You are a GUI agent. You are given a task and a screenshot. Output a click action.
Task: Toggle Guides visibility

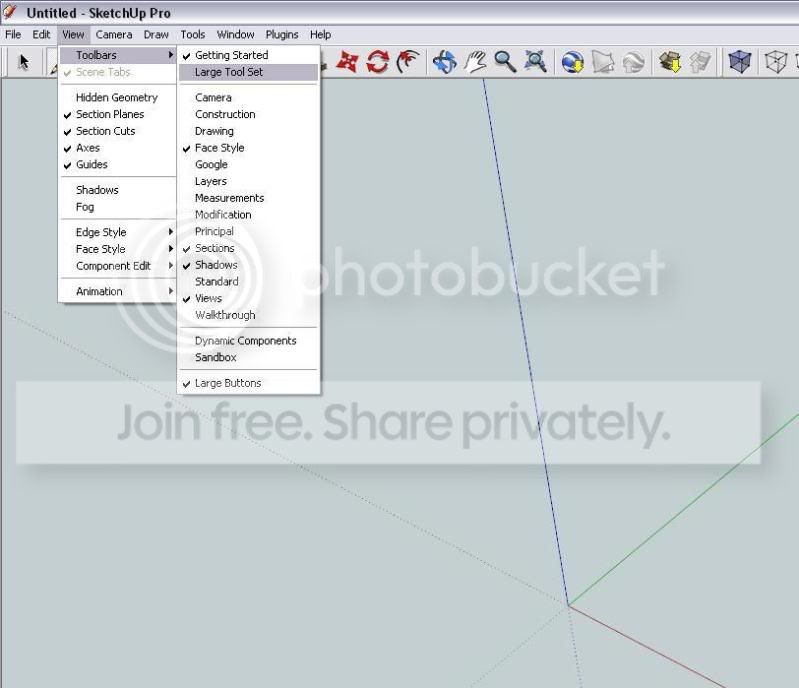click(x=118, y=165)
